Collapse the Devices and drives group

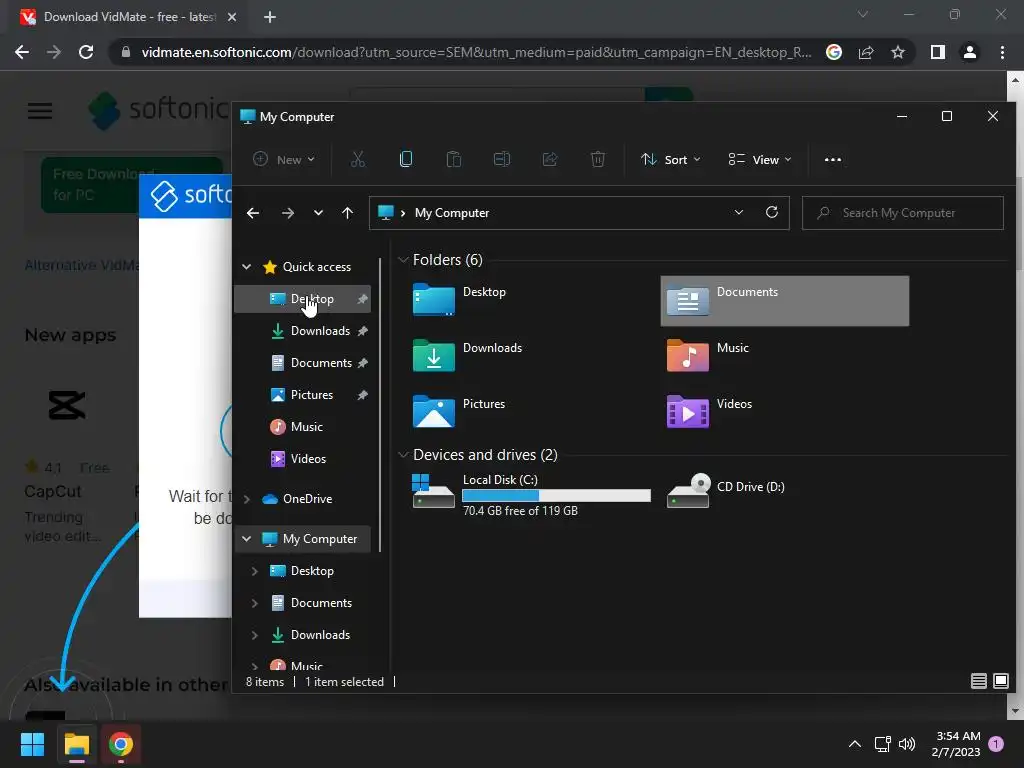[403, 455]
